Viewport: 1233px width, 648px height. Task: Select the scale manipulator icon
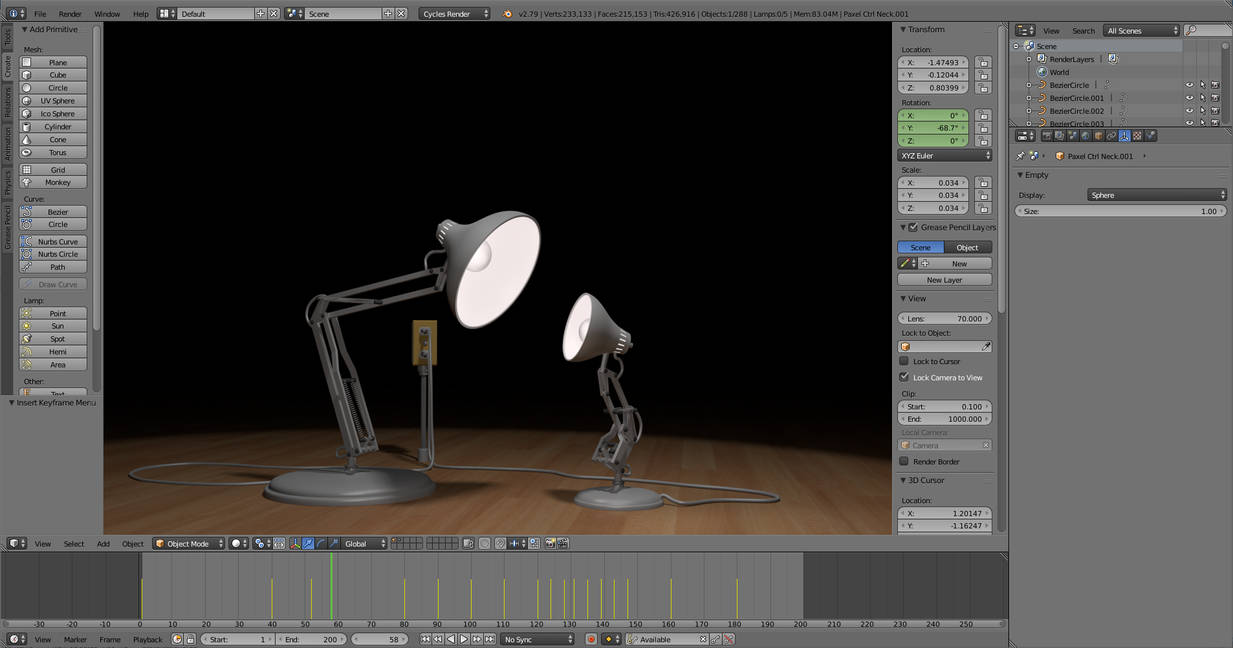[334, 544]
